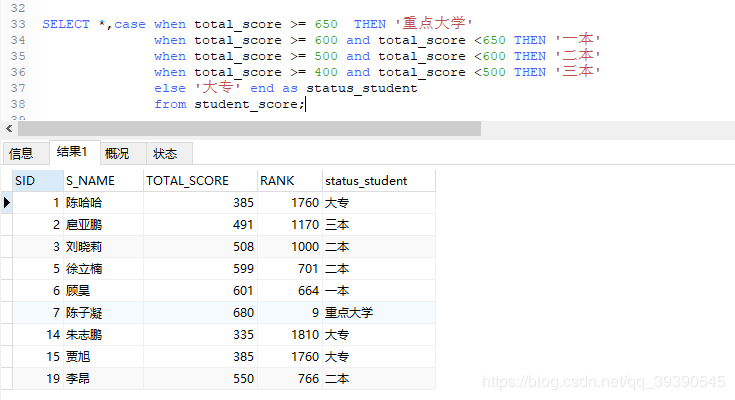
Task: Click the status_student column header
Action: pyautogui.click(x=379, y=181)
